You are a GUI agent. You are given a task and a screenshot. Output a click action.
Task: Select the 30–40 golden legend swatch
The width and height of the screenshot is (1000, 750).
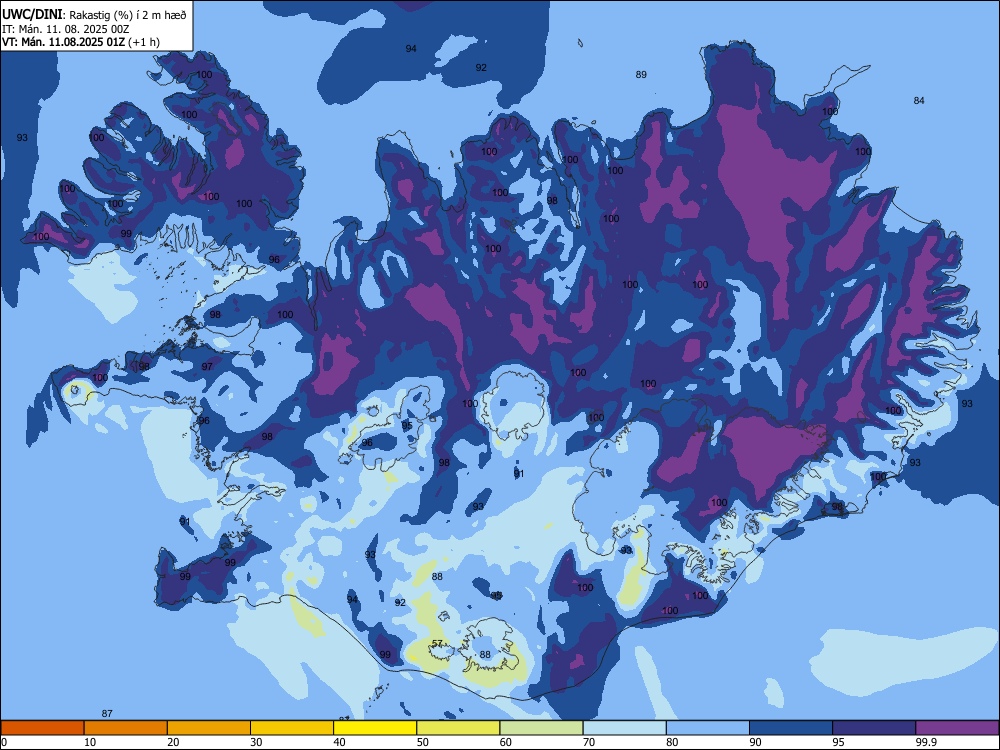(x=292, y=728)
